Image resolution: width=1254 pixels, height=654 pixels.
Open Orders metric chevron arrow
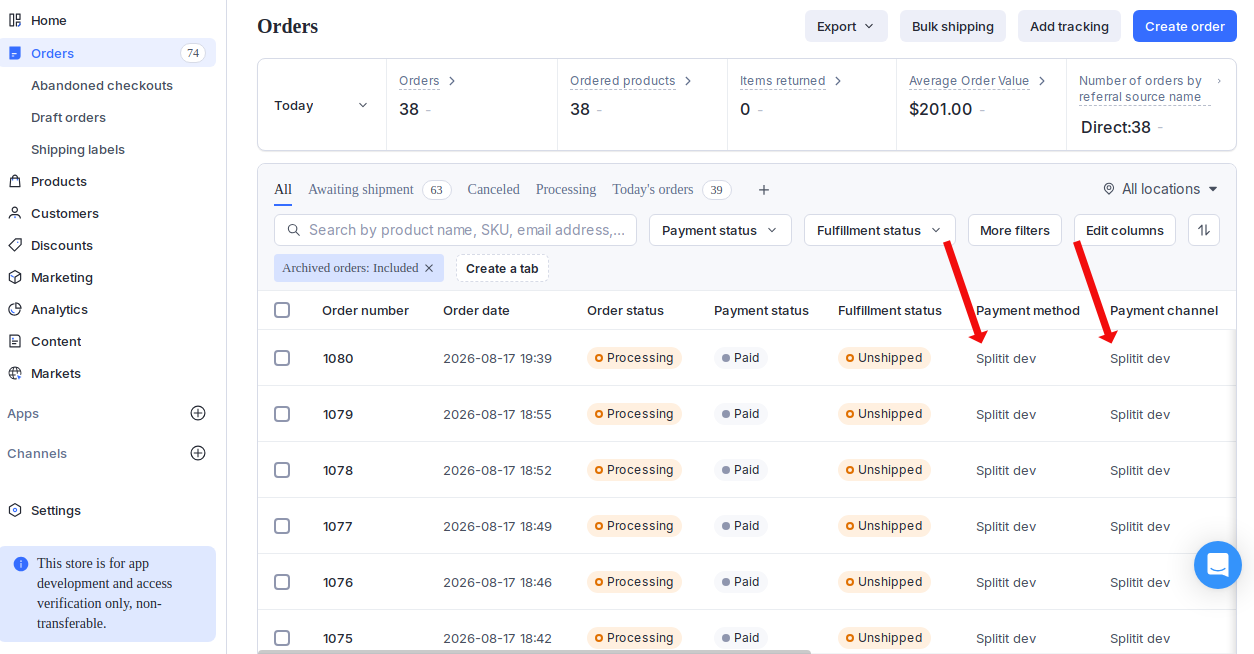[x=452, y=81]
